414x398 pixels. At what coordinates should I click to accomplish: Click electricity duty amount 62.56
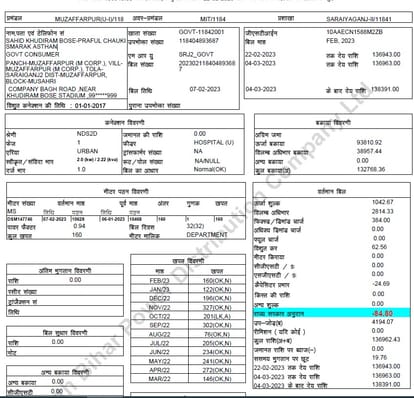tap(379, 247)
